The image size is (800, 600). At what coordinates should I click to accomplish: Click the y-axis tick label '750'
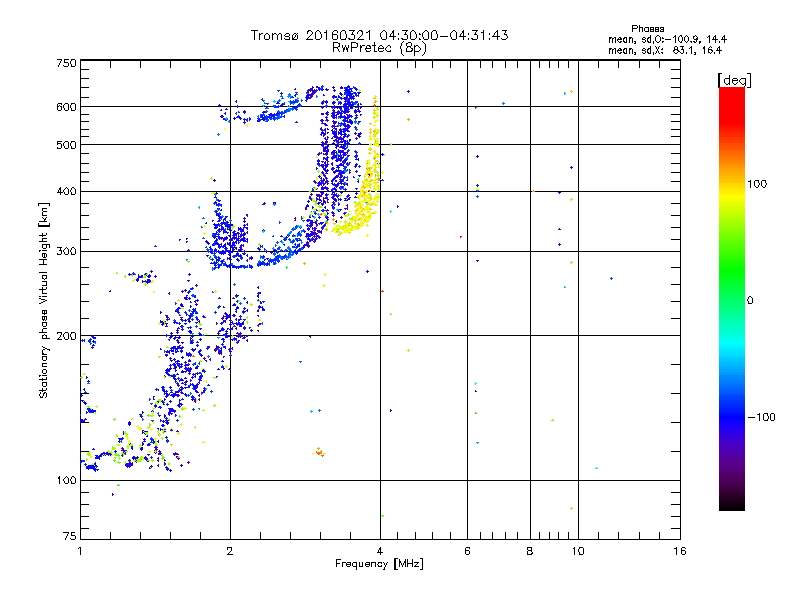point(66,63)
